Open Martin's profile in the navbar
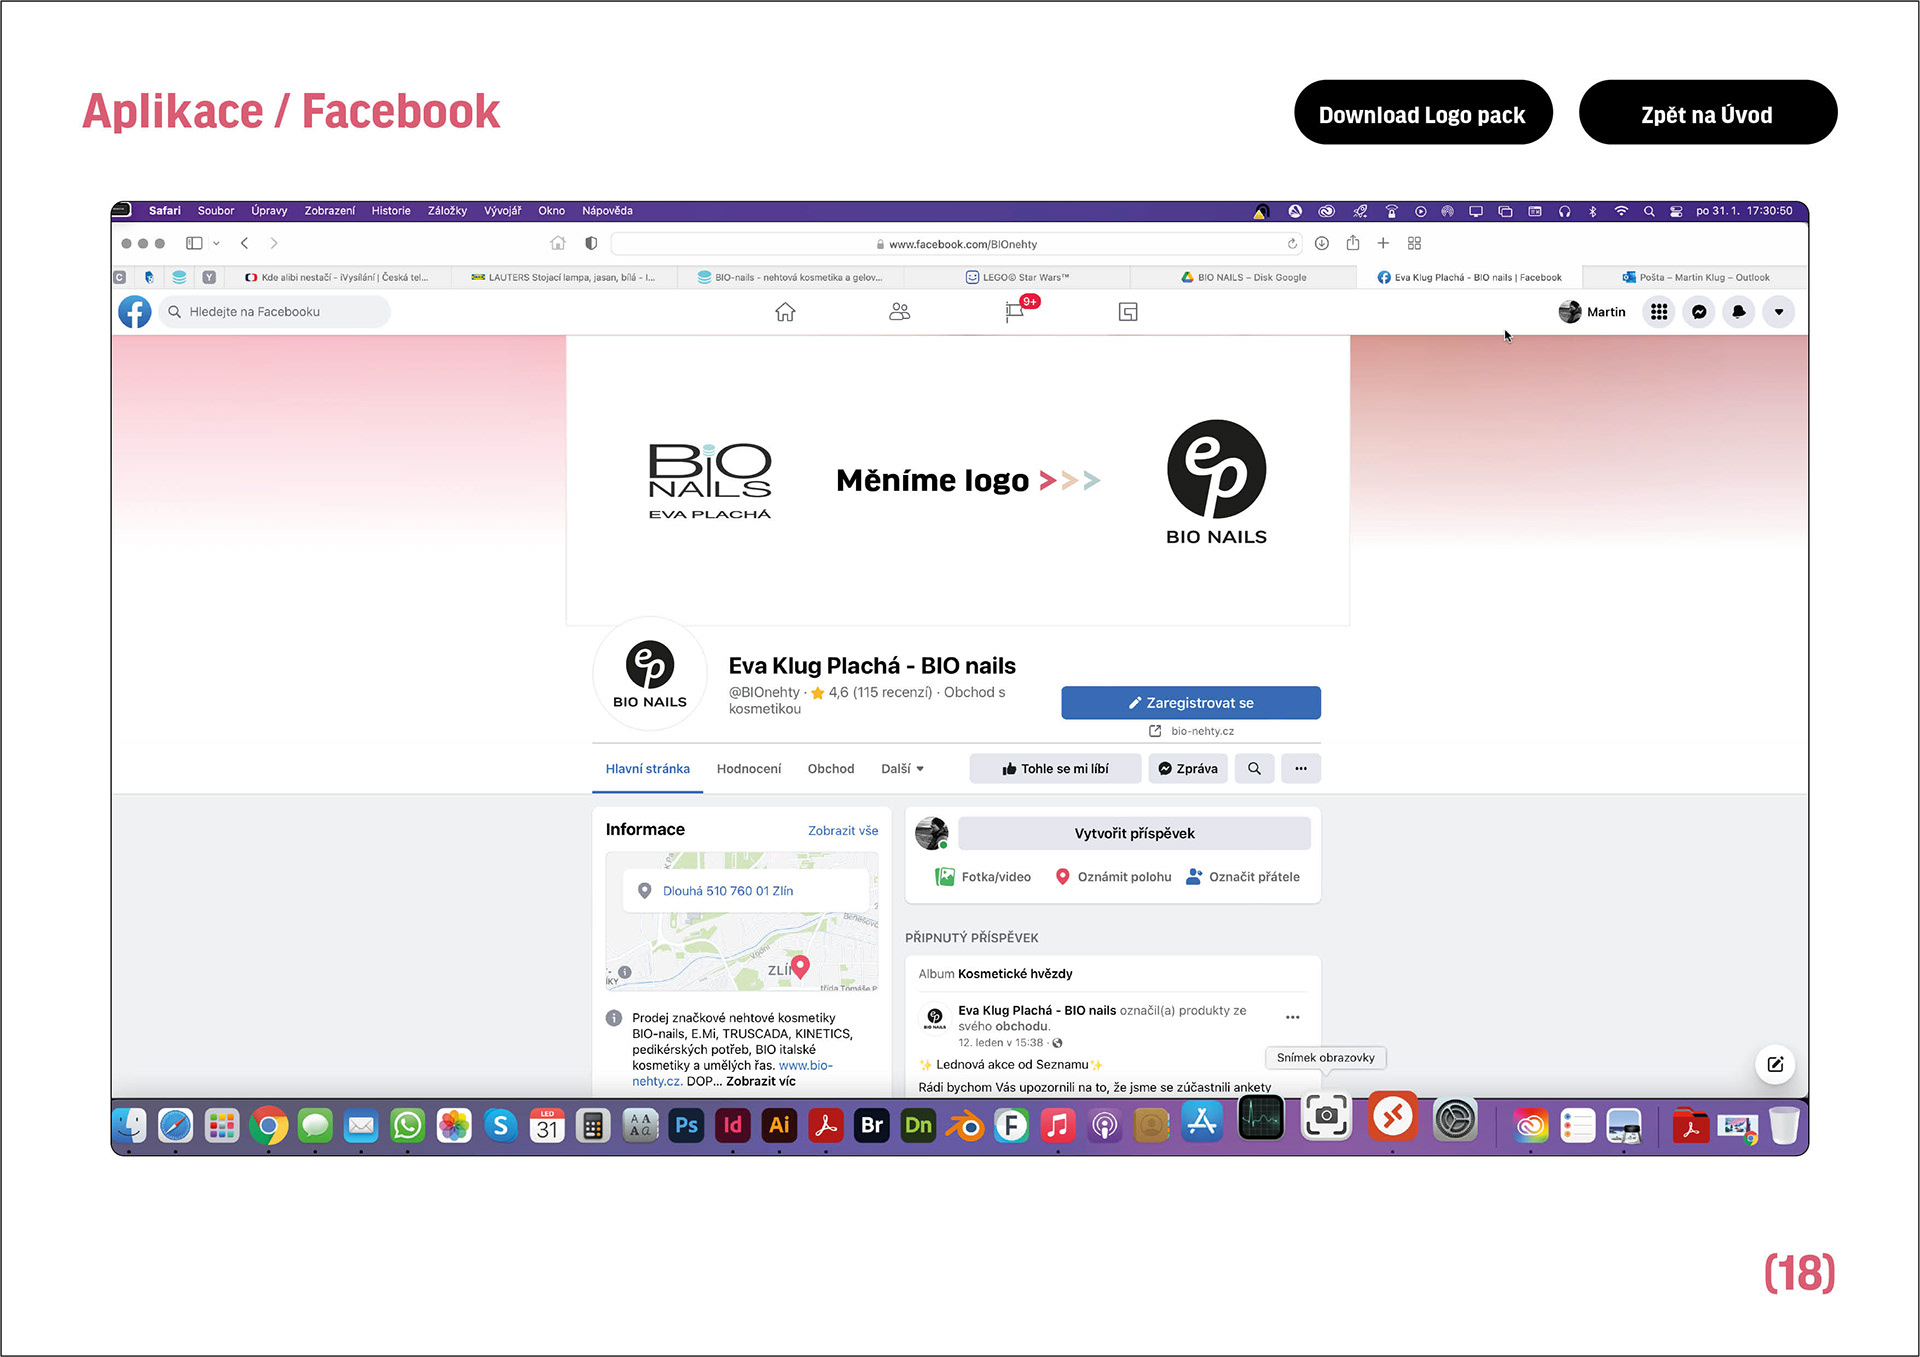Viewport: 1920px width, 1357px height. (x=1592, y=312)
